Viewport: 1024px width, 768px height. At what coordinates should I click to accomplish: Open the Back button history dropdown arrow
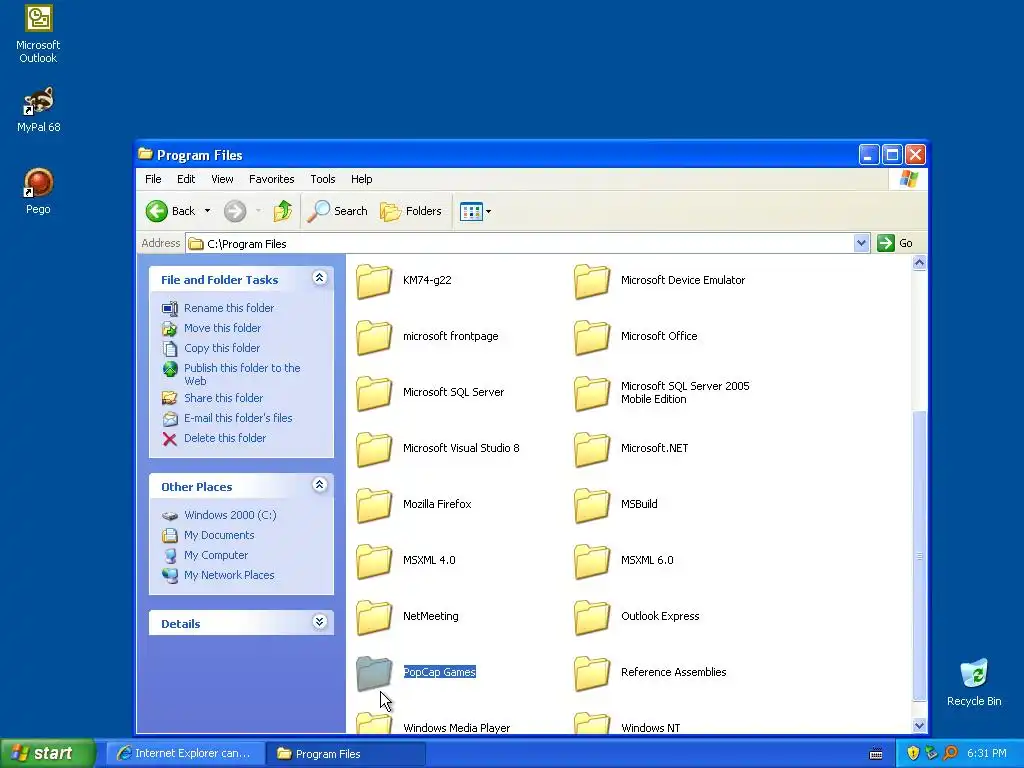tap(207, 211)
